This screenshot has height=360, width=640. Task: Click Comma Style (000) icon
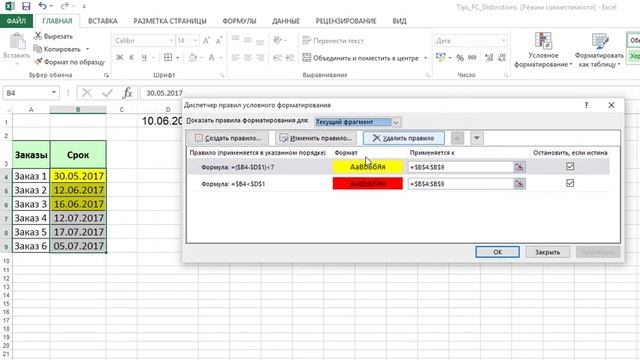pyautogui.click(x=472, y=58)
